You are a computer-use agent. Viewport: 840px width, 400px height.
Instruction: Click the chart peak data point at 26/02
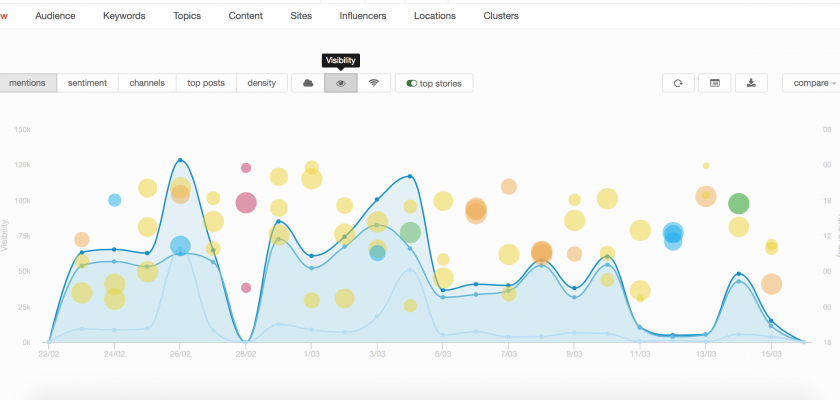click(x=180, y=160)
